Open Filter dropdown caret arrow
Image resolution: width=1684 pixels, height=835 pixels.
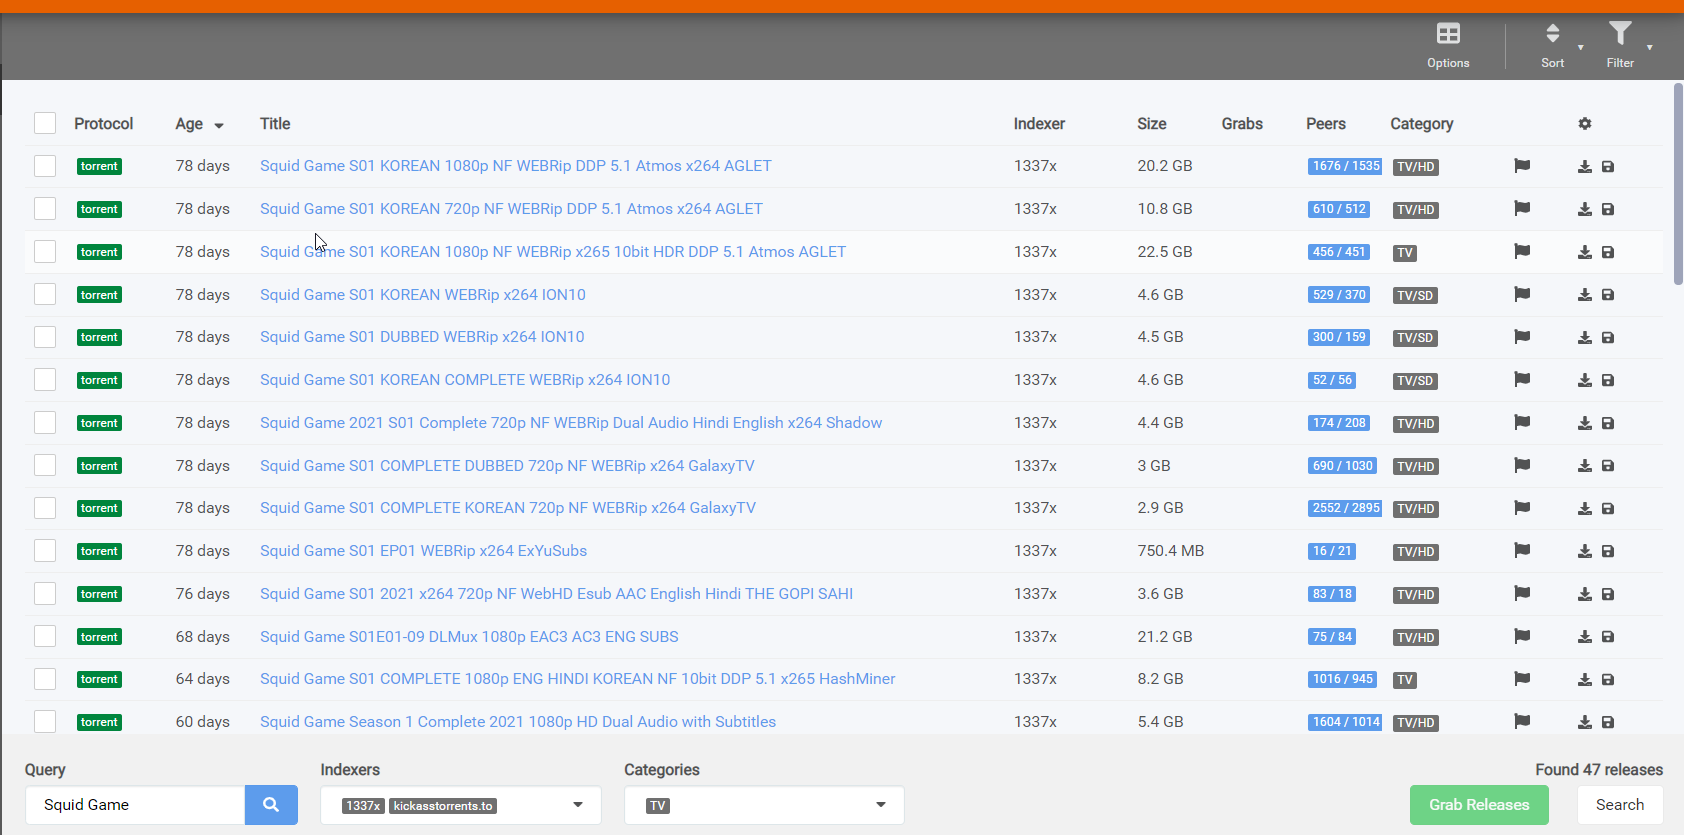(x=1649, y=47)
